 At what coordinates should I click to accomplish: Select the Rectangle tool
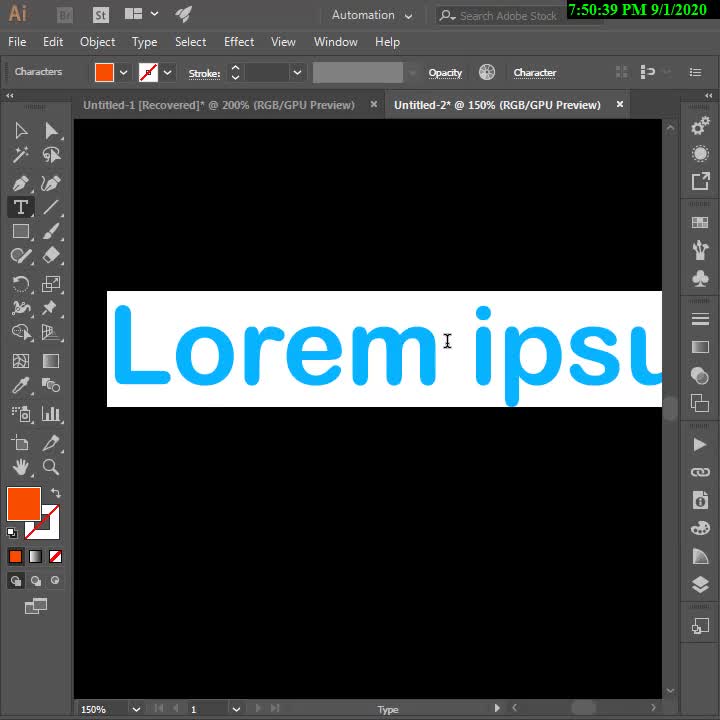20,231
